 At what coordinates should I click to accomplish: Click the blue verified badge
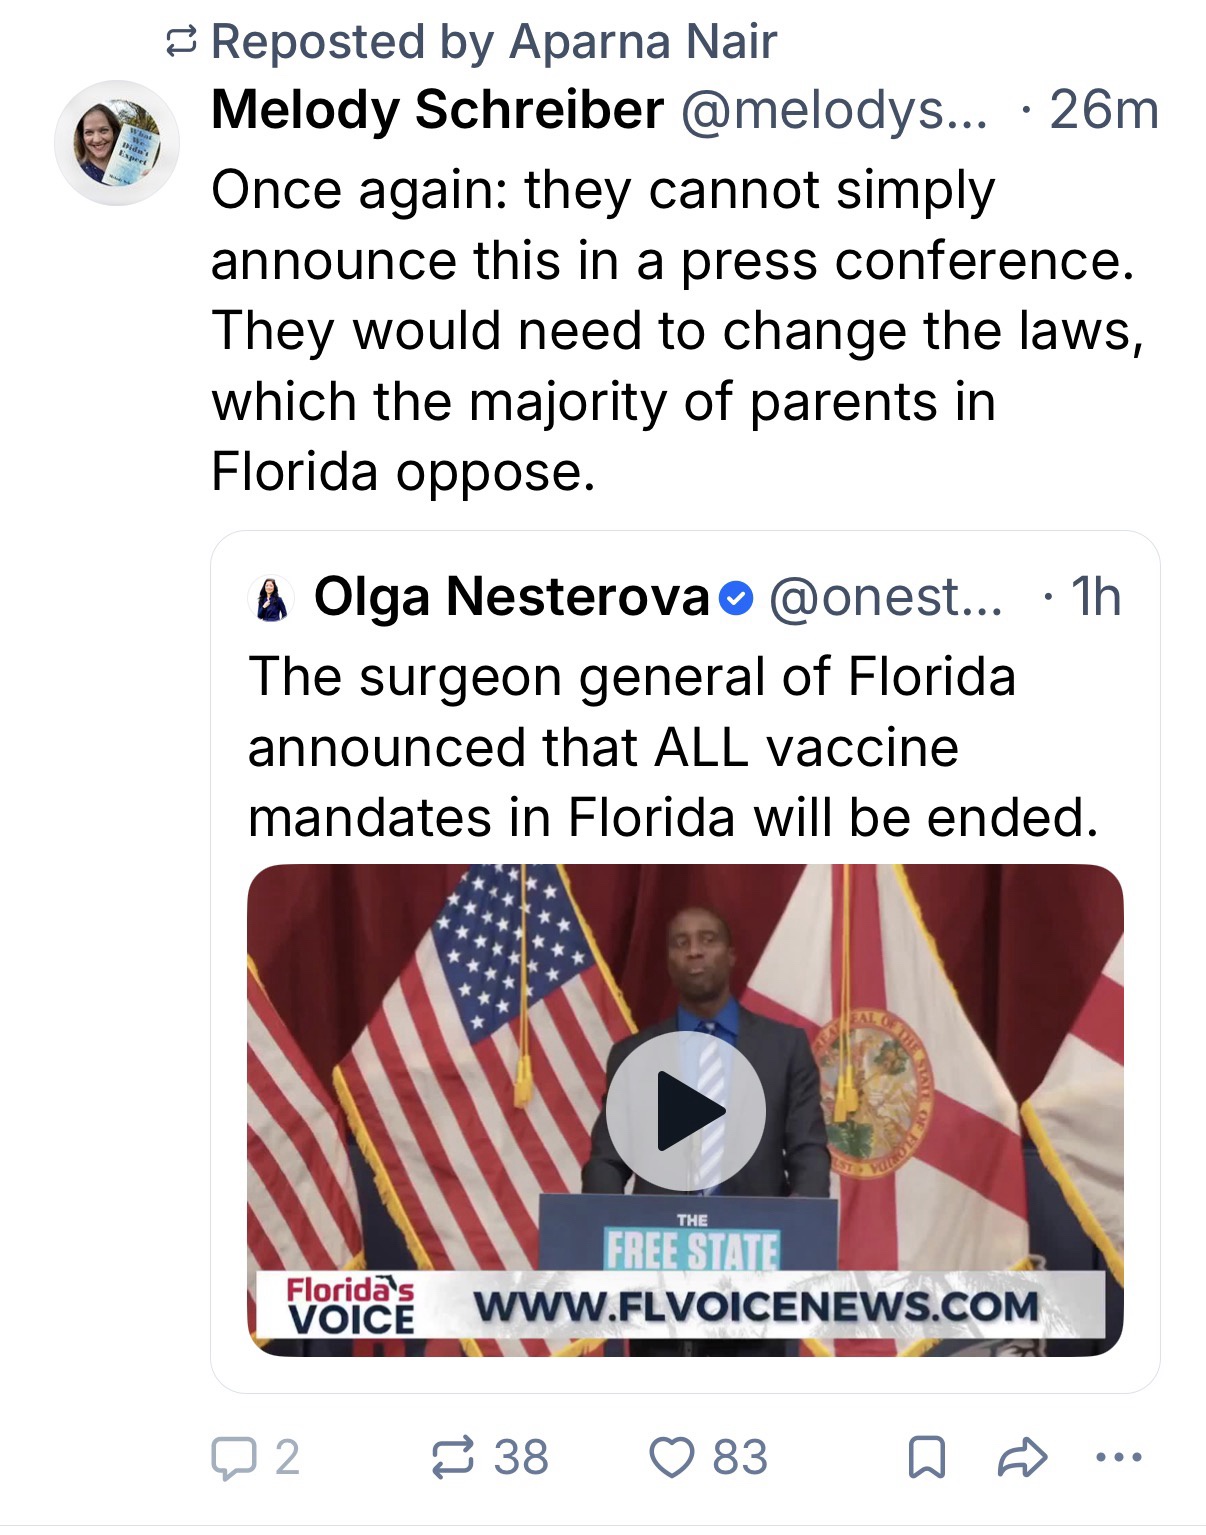737,598
